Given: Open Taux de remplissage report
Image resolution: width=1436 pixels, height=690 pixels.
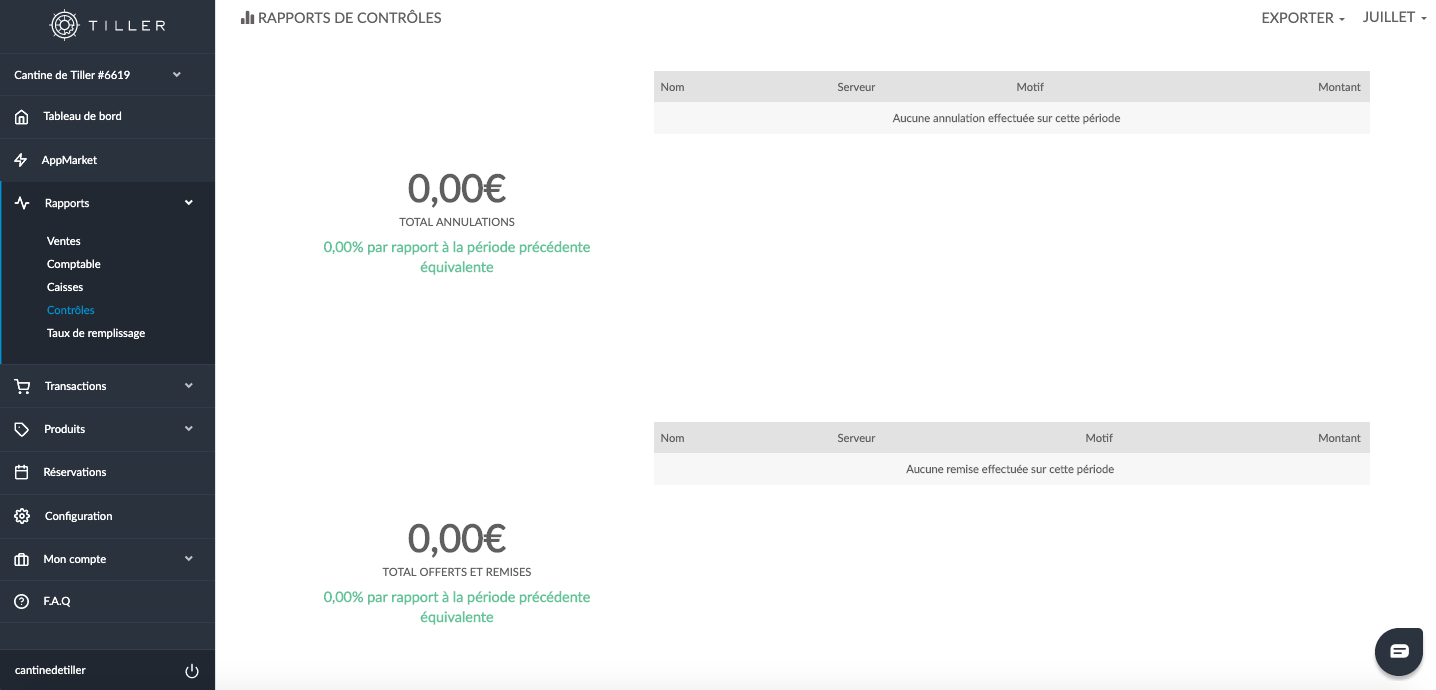Looking at the screenshot, I should (96, 333).
